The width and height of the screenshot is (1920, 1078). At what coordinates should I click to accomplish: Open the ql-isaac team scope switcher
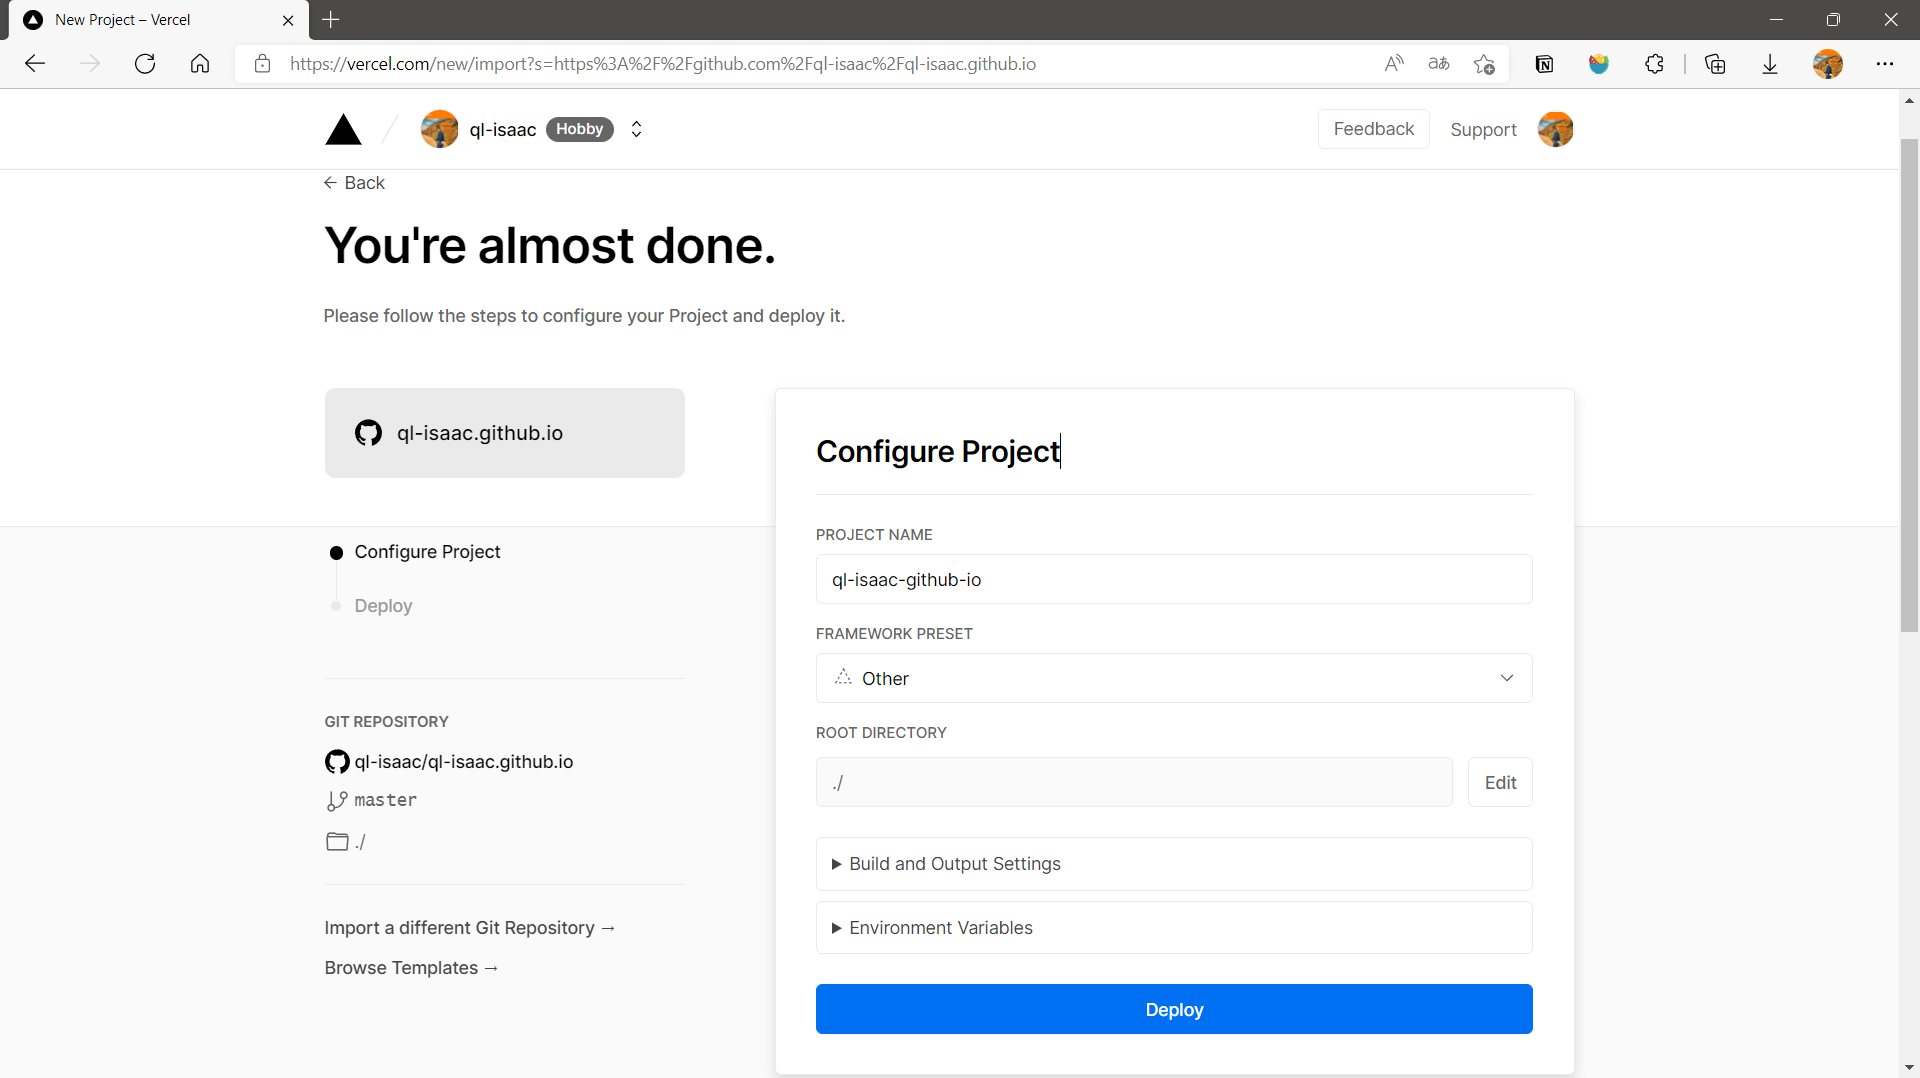point(636,130)
